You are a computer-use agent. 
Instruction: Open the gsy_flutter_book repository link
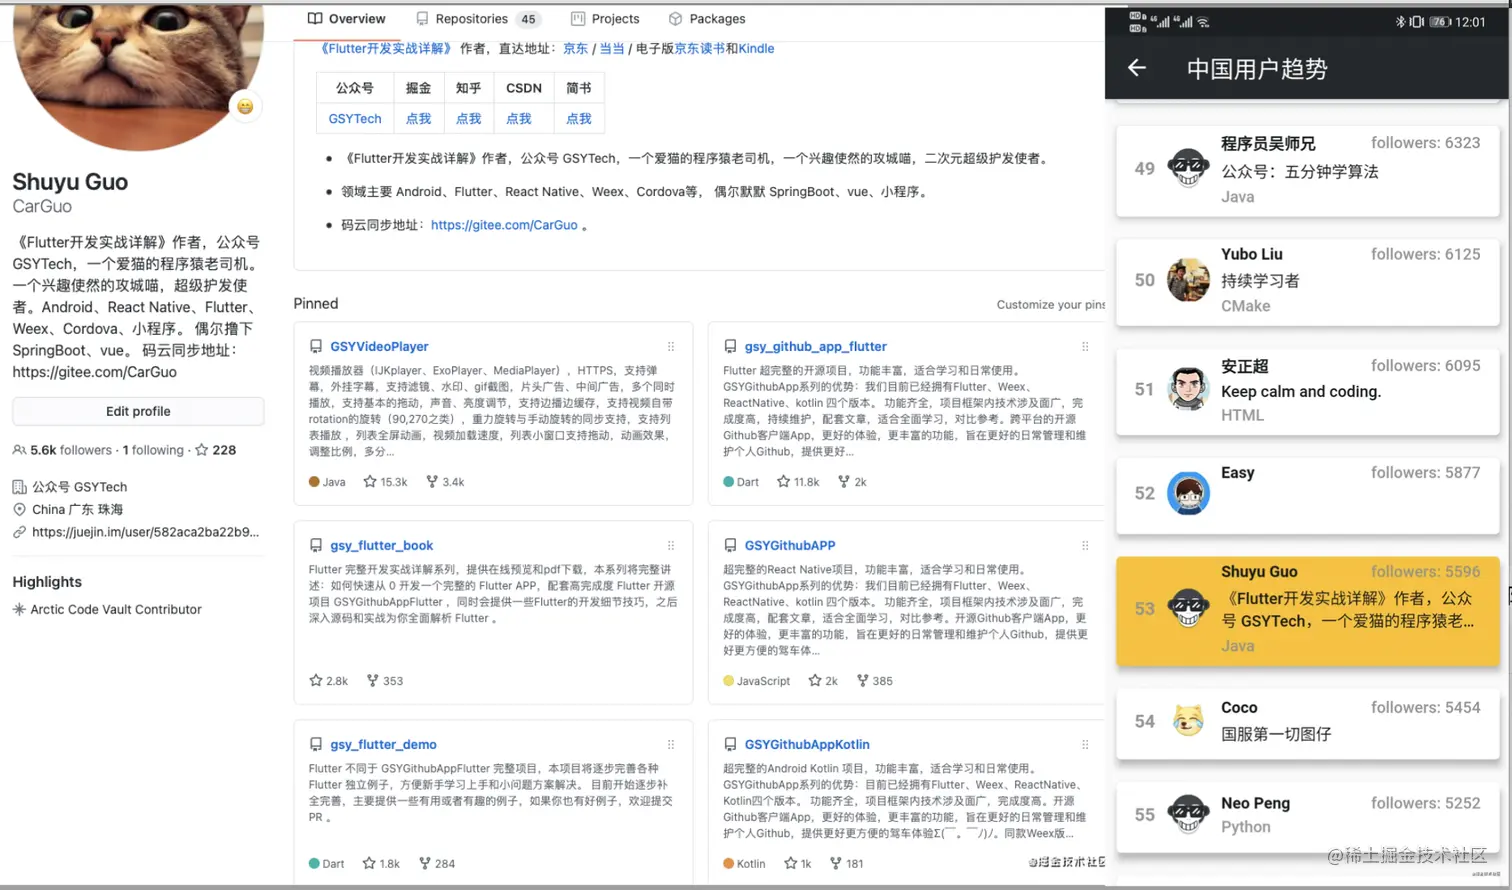click(381, 545)
